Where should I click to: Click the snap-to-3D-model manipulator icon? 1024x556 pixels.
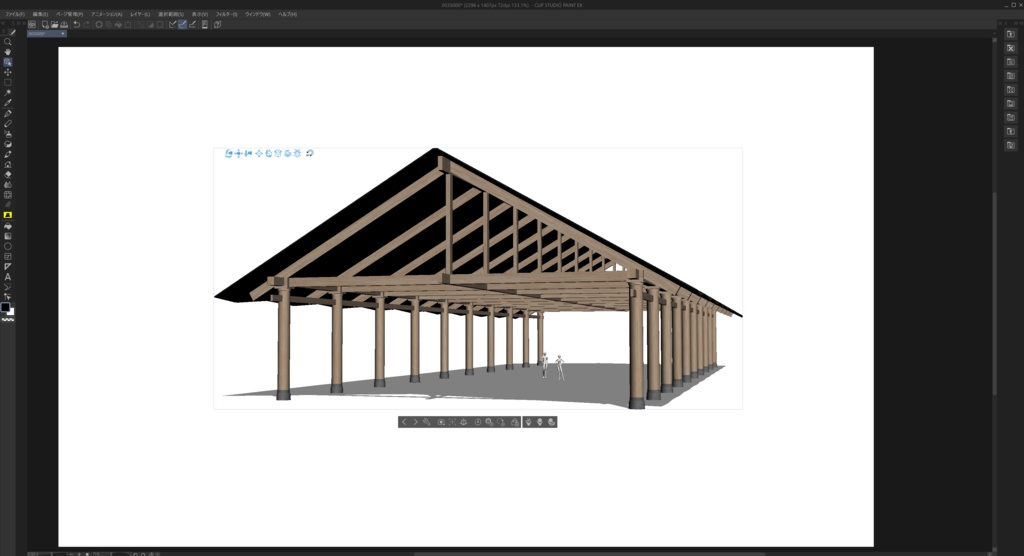(x=297, y=154)
